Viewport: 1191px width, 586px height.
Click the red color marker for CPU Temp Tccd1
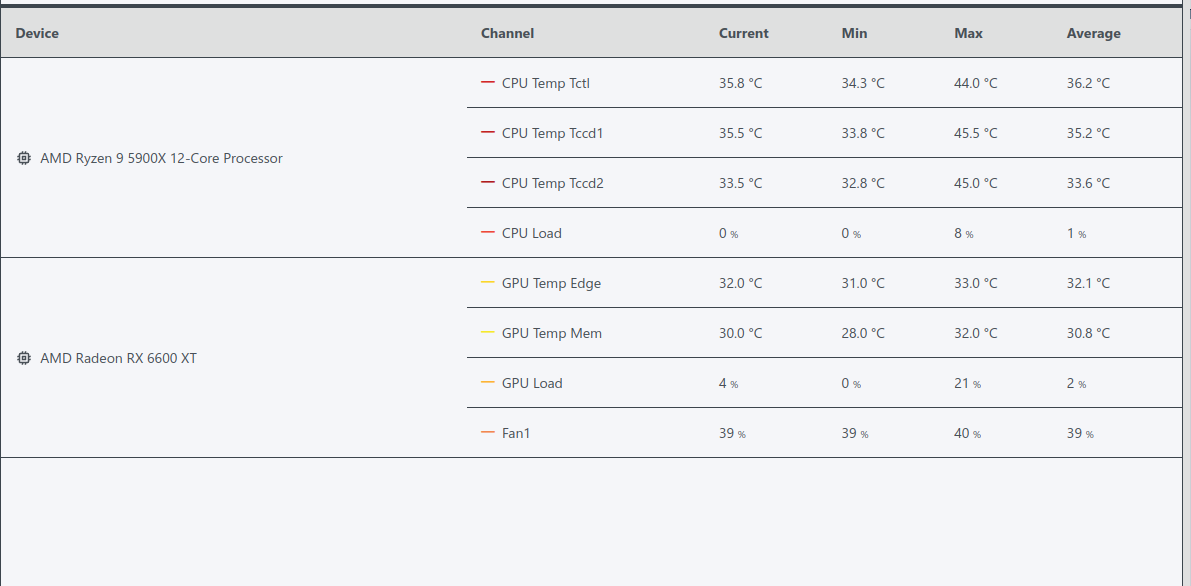coord(488,133)
